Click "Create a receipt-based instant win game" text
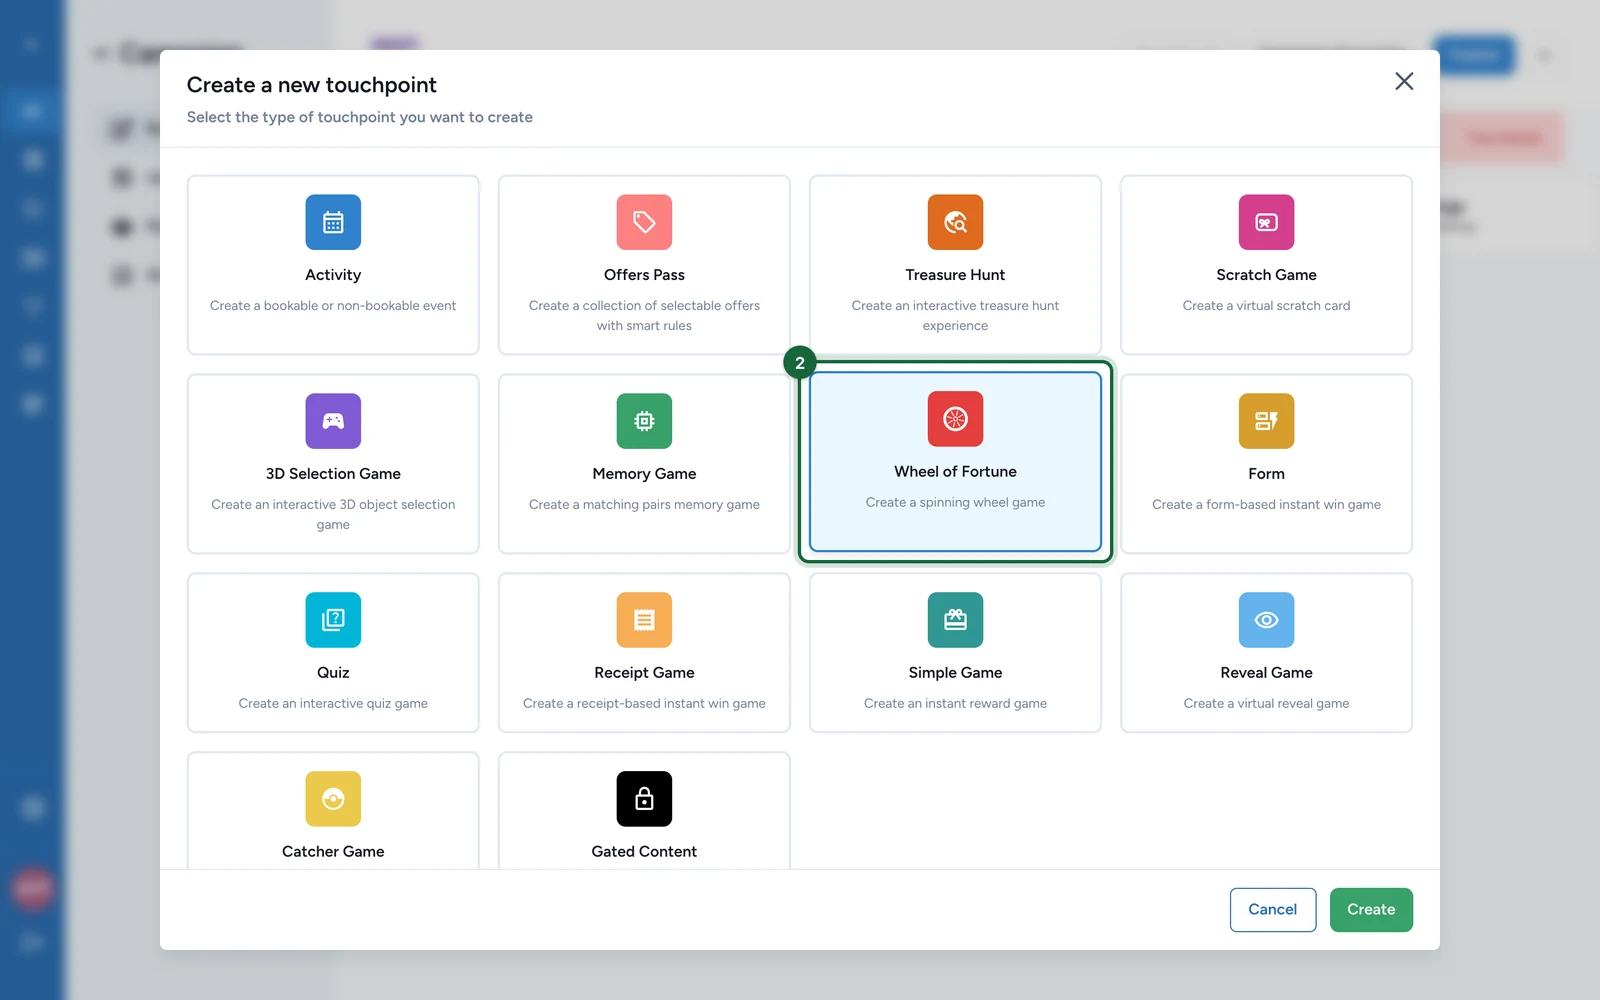1600x1000 pixels. click(x=644, y=704)
